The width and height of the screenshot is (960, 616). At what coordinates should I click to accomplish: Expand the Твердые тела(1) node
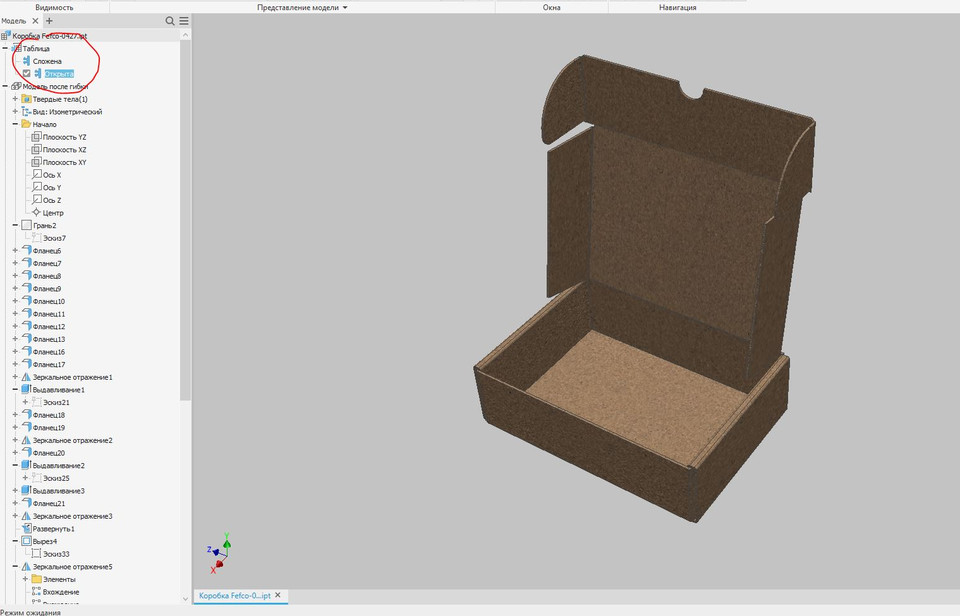14,99
